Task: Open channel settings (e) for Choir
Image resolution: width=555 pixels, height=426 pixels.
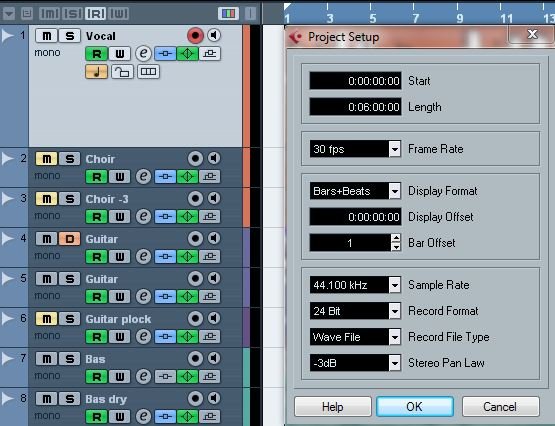Action: click(x=143, y=176)
